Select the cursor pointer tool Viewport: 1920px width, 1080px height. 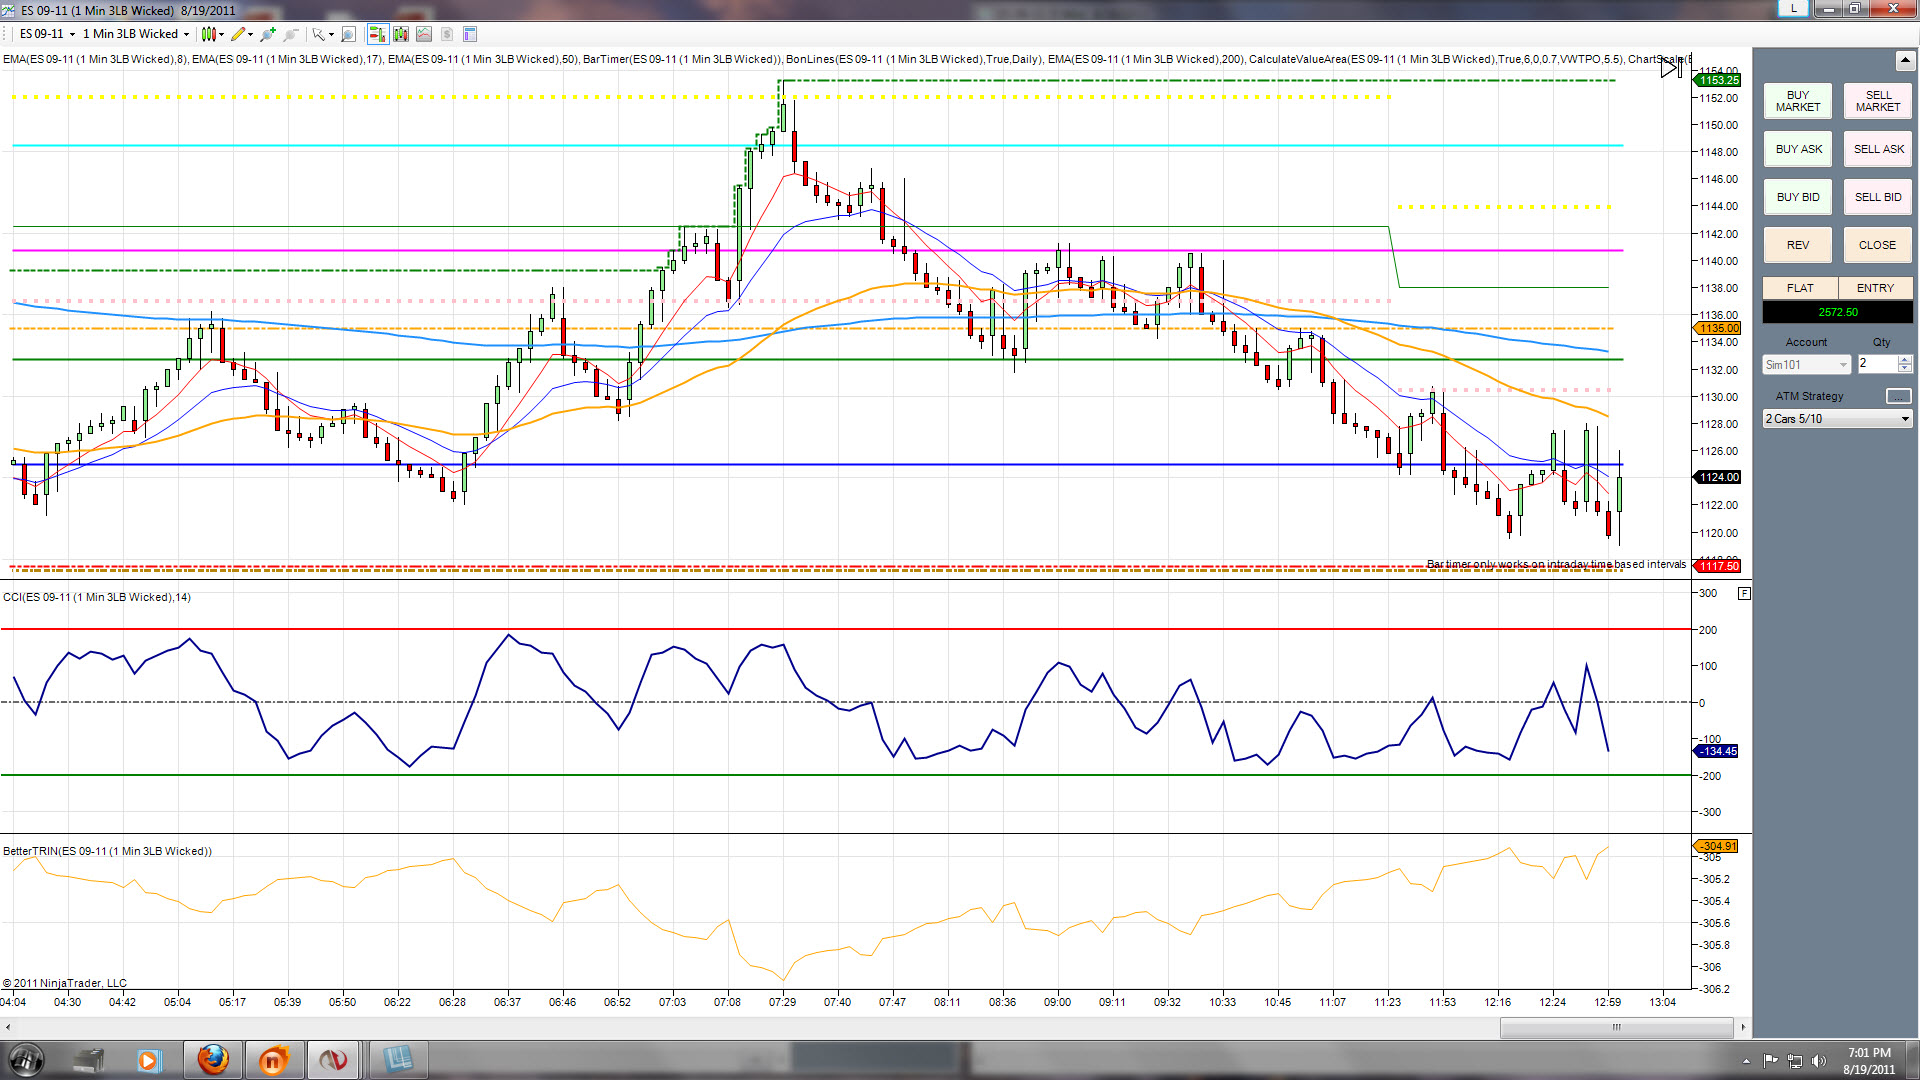pyautogui.click(x=318, y=34)
